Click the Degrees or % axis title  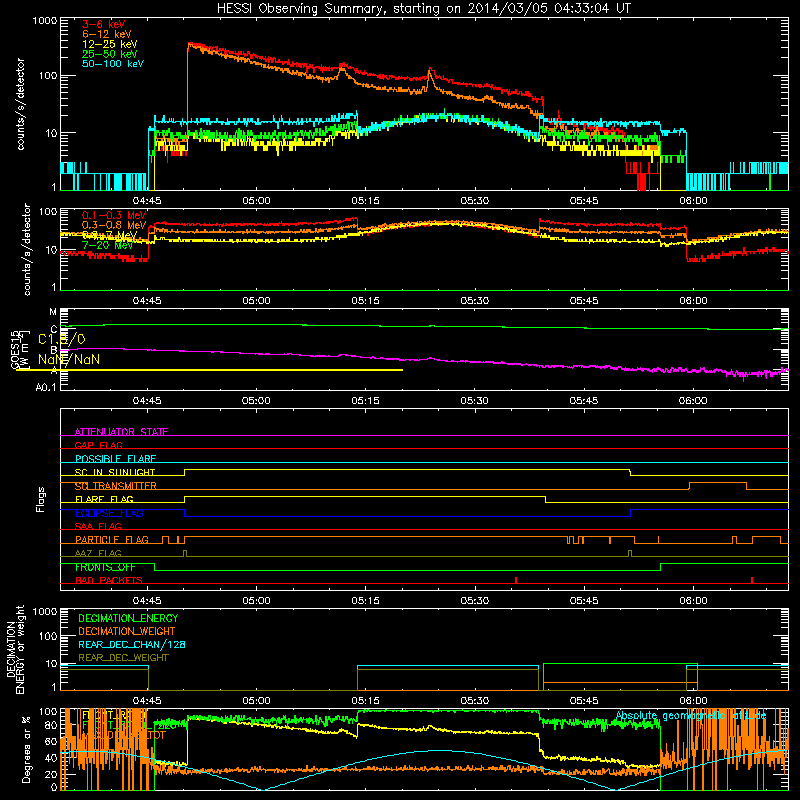pyautogui.click(x=26, y=749)
